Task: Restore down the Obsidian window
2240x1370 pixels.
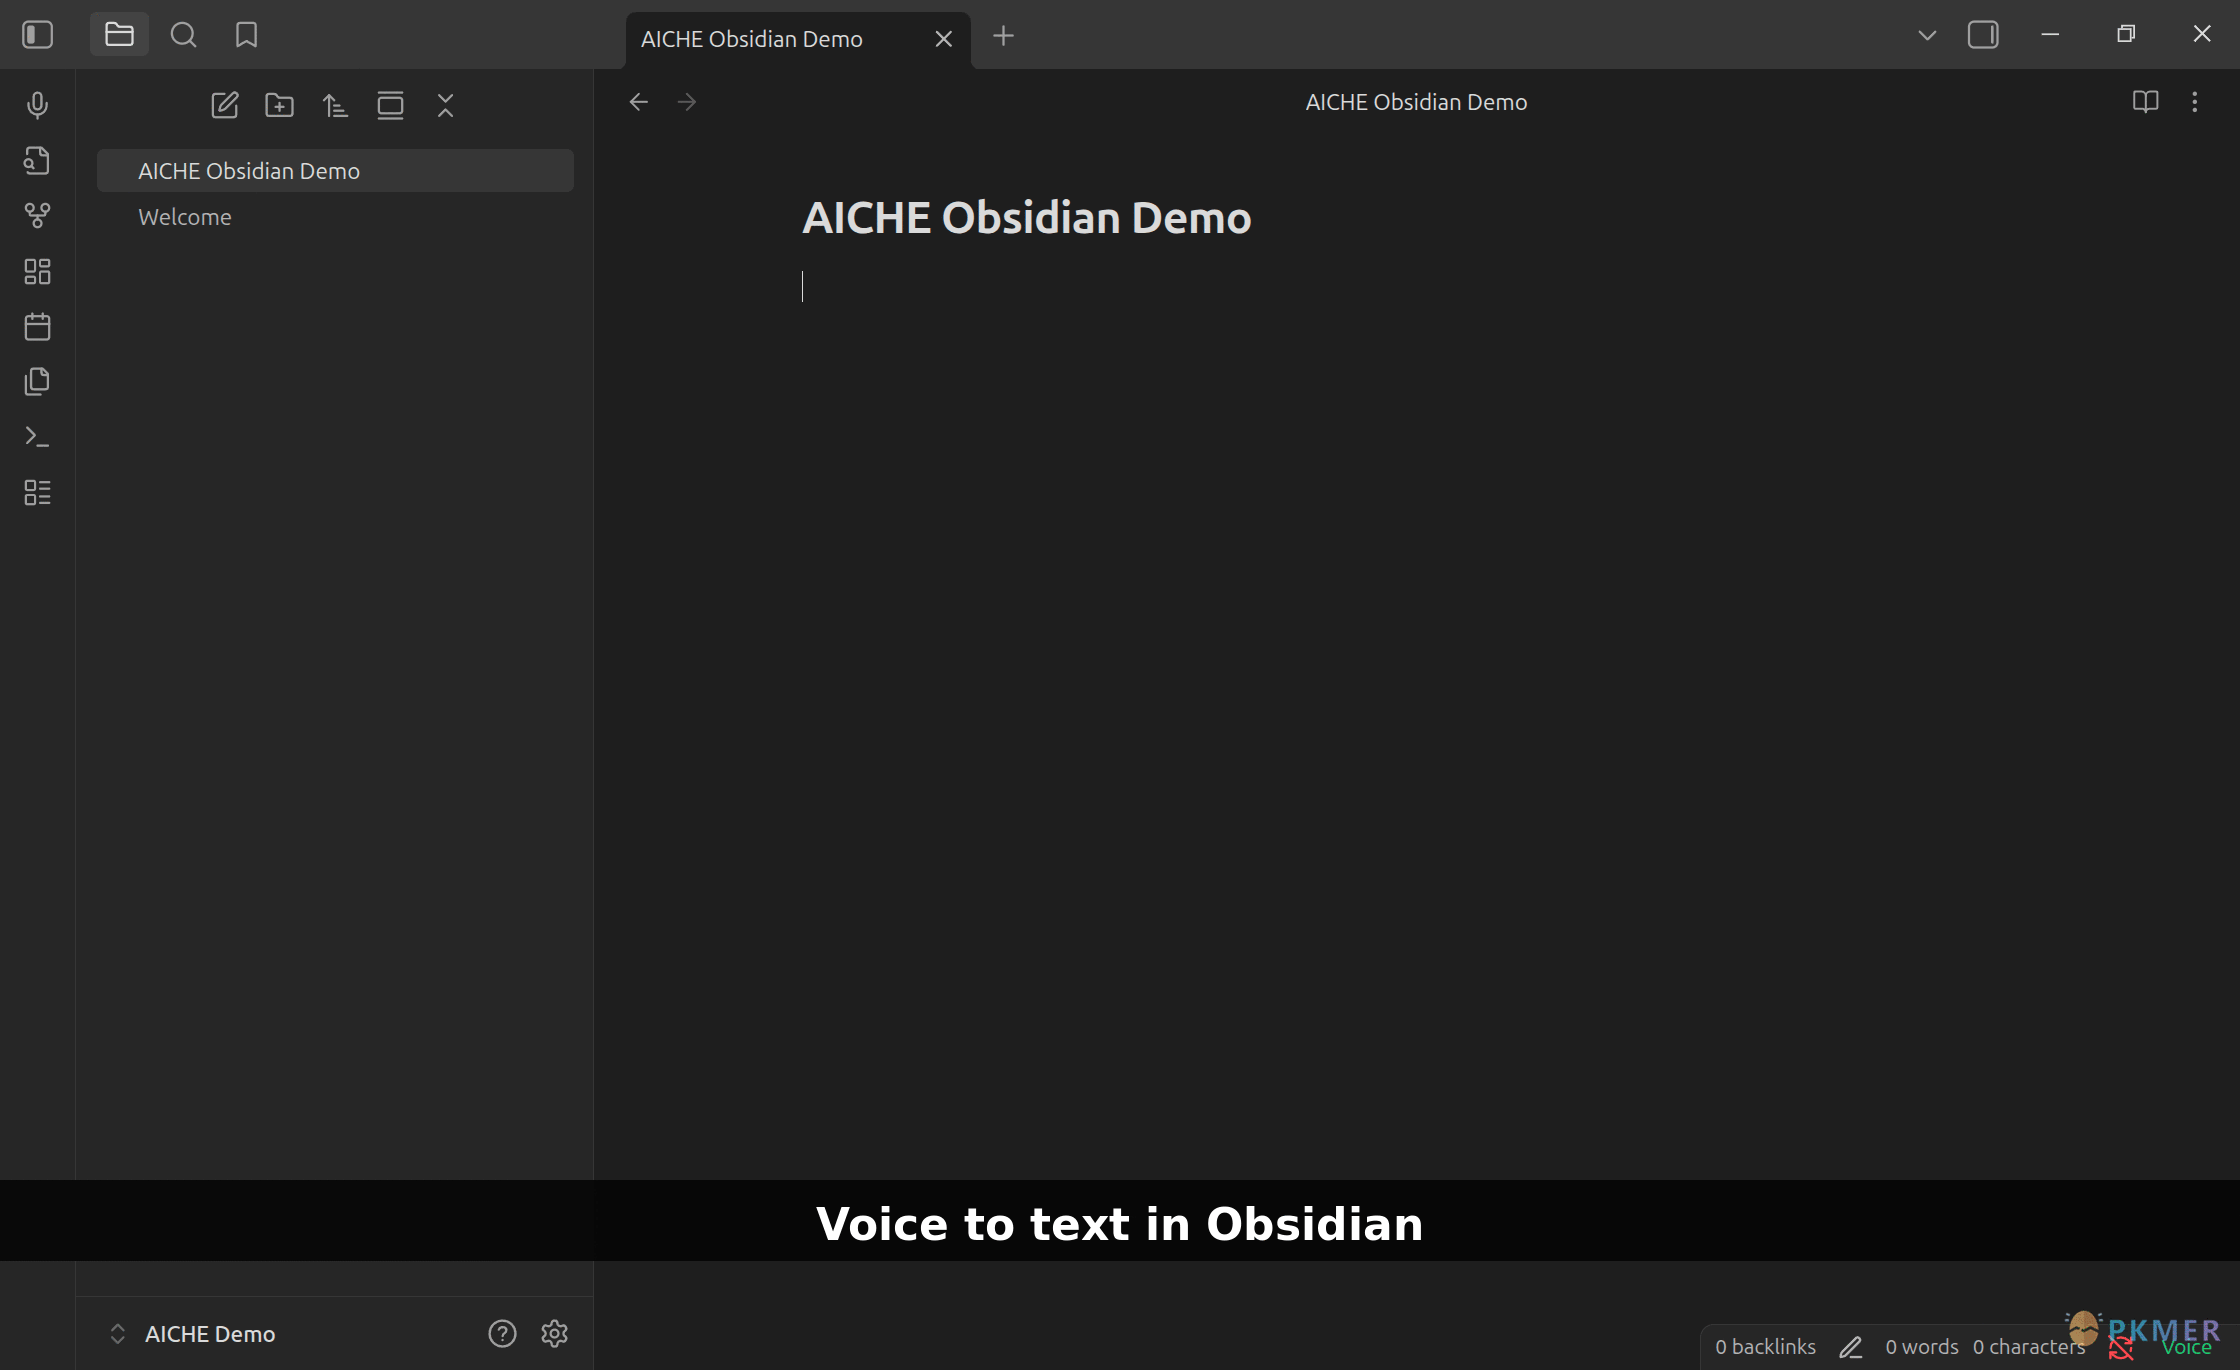Action: tap(2126, 35)
